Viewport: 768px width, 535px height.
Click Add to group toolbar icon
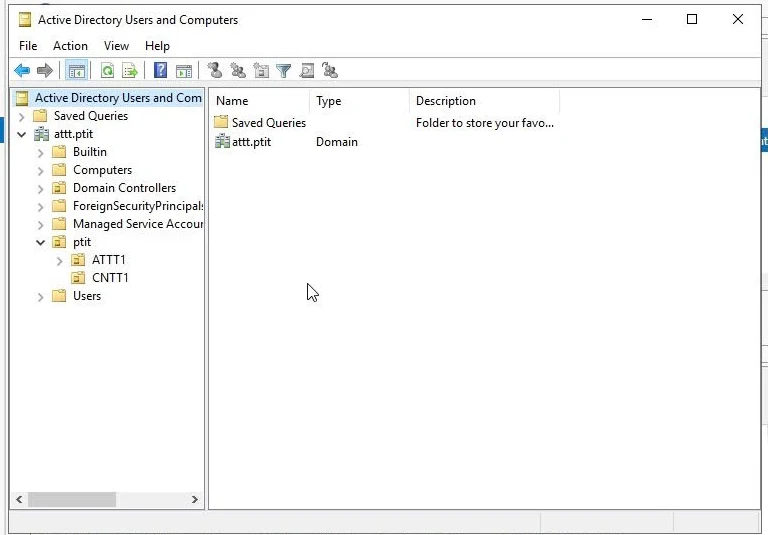330,71
